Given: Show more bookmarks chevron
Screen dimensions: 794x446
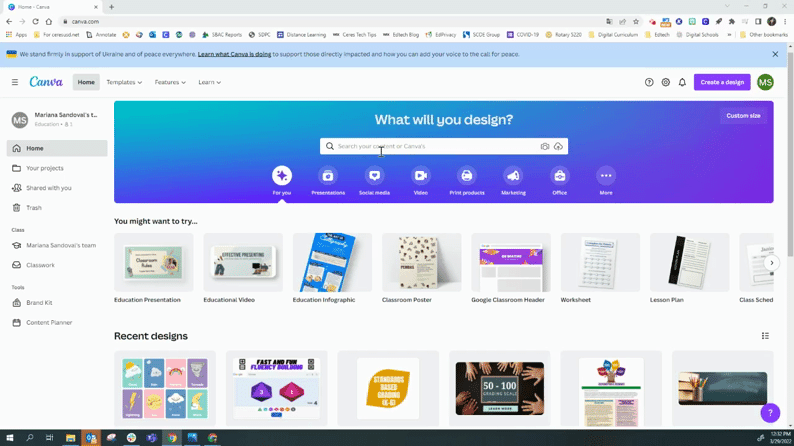Looking at the screenshot, I should (x=729, y=35).
